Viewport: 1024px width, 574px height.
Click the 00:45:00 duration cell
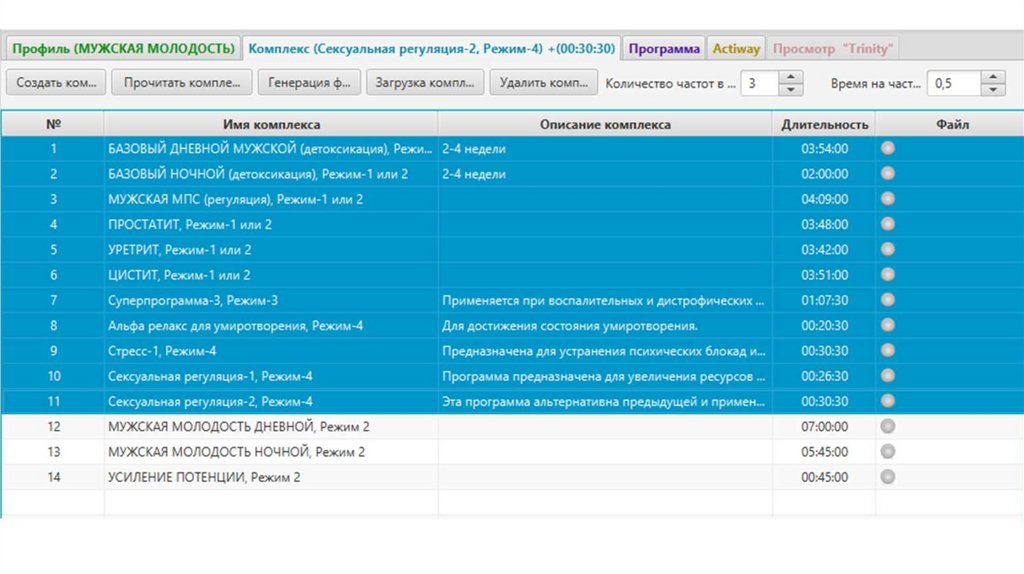click(x=824, y=477)
